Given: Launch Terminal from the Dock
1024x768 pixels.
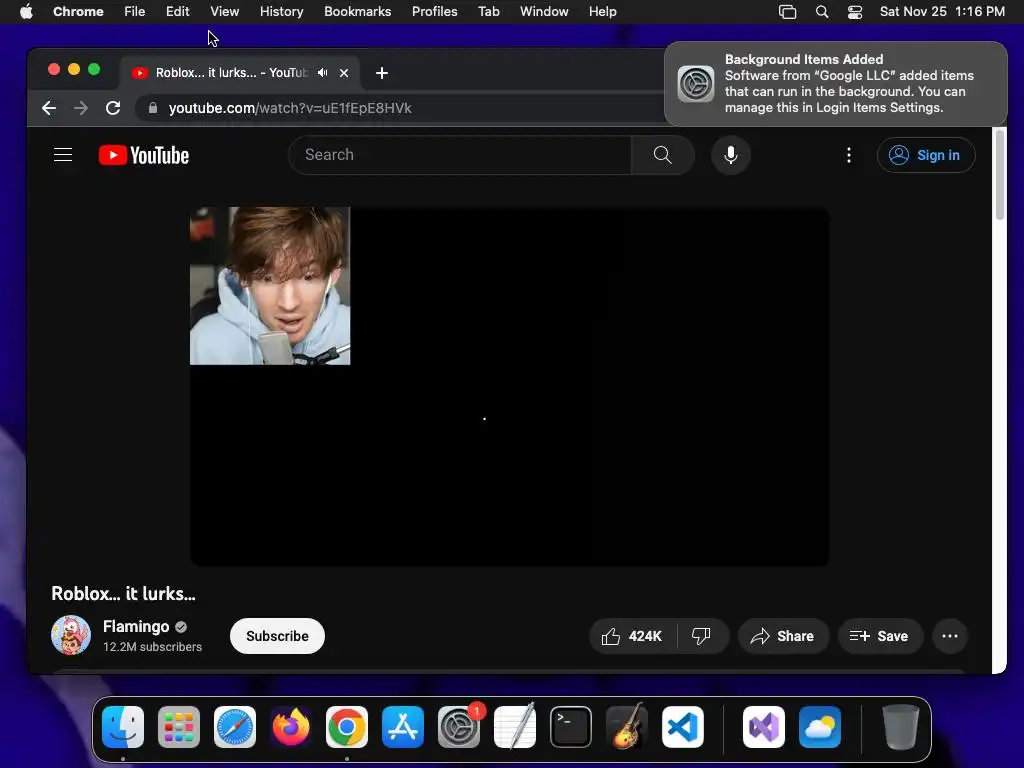Looking at the screenshot, I should click(x=571, y=727).
